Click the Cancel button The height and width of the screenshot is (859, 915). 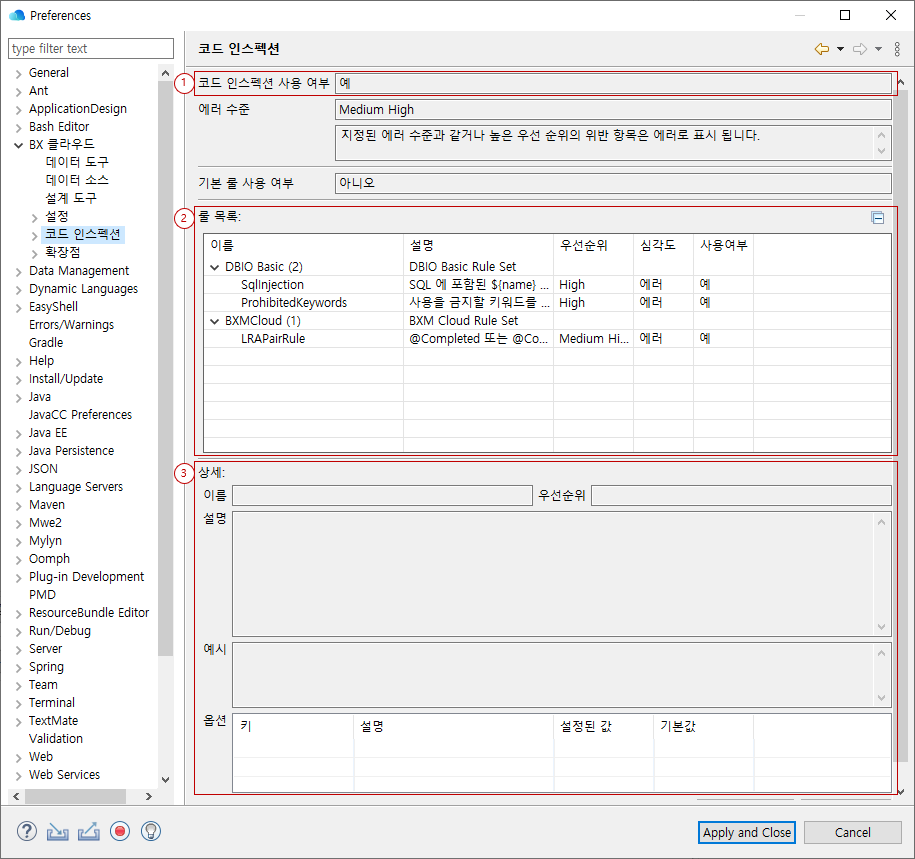[x=852, y=832]
